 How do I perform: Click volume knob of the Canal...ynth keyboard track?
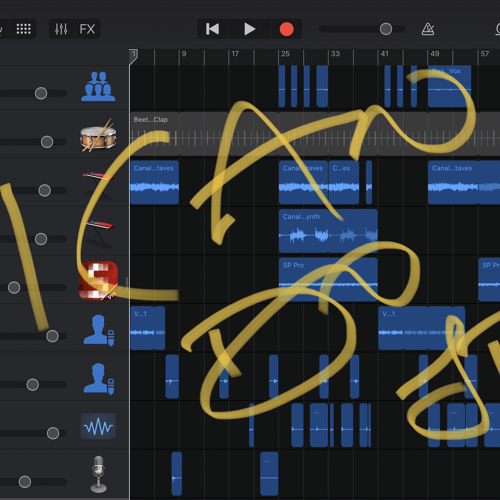tap(41, 239)
